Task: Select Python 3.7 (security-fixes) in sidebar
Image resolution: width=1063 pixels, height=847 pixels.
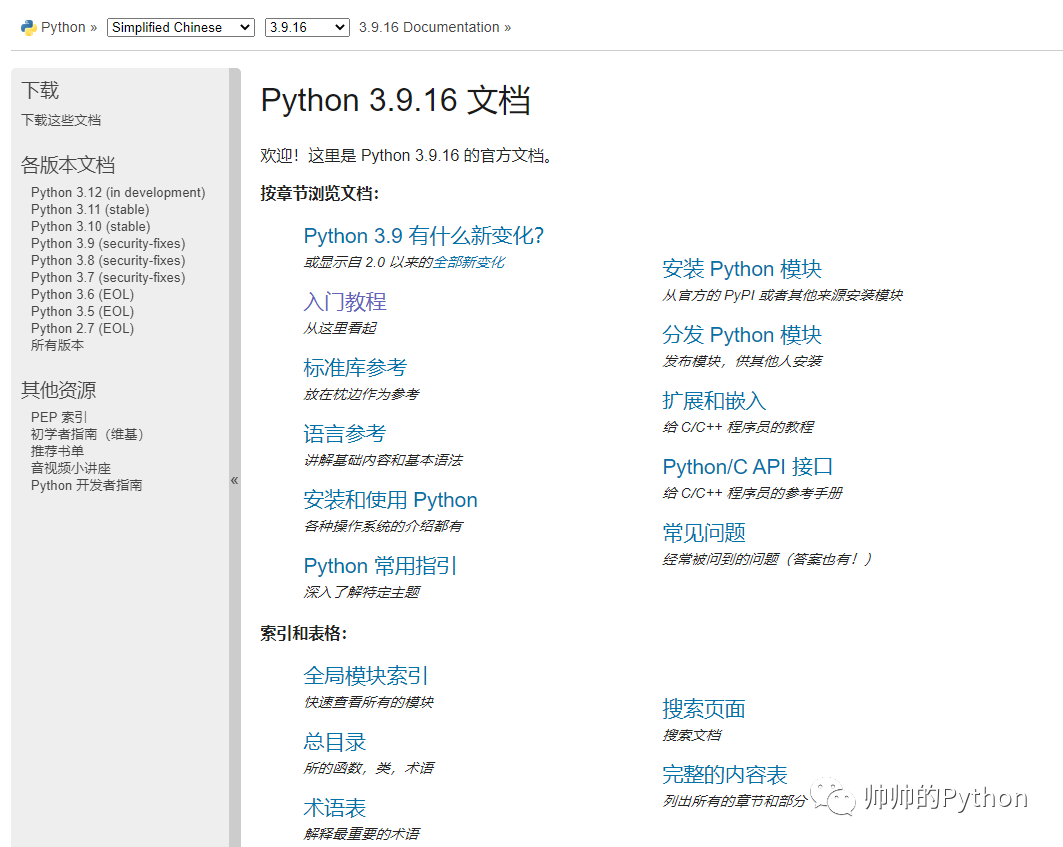Action: point(108,277)
